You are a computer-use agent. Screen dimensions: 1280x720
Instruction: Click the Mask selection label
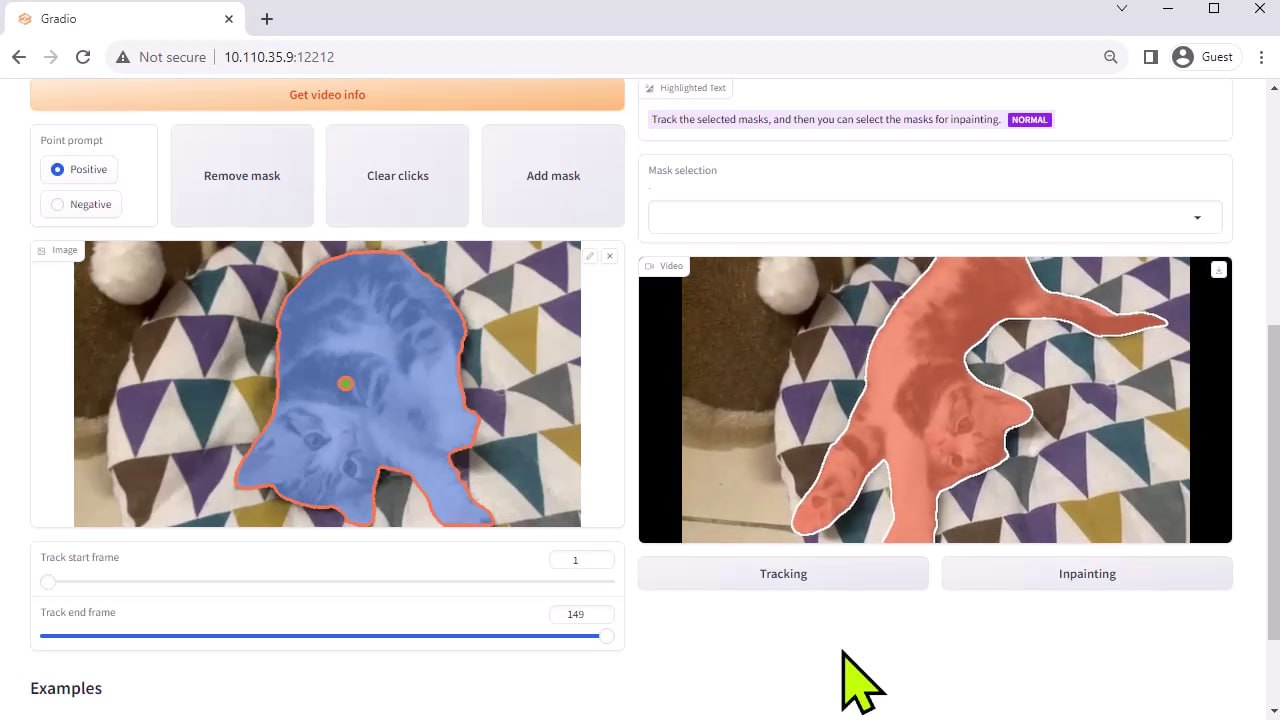point(683,171)
